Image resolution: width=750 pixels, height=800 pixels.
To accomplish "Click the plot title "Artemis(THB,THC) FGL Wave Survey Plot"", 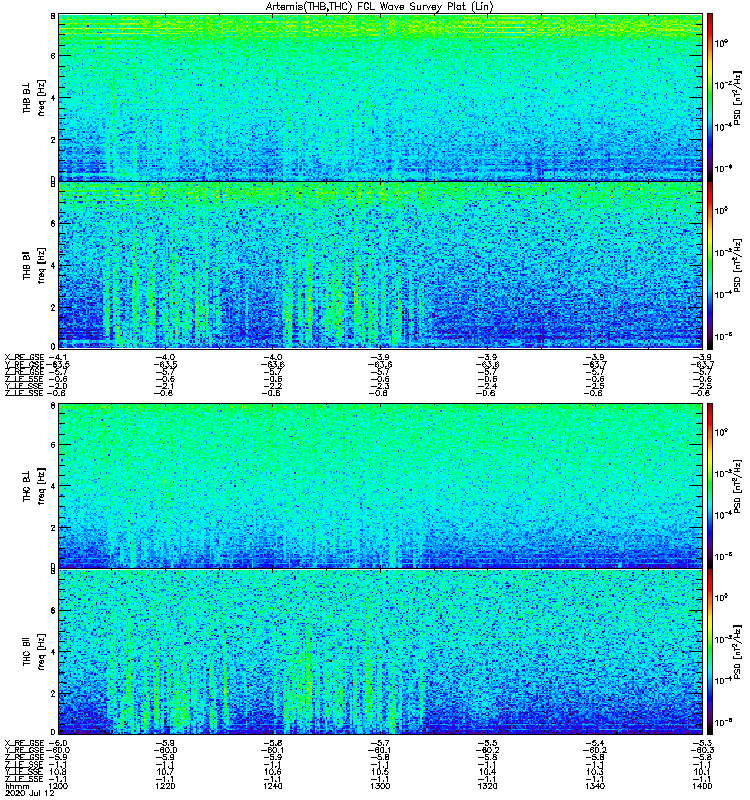I will (379, 7).
